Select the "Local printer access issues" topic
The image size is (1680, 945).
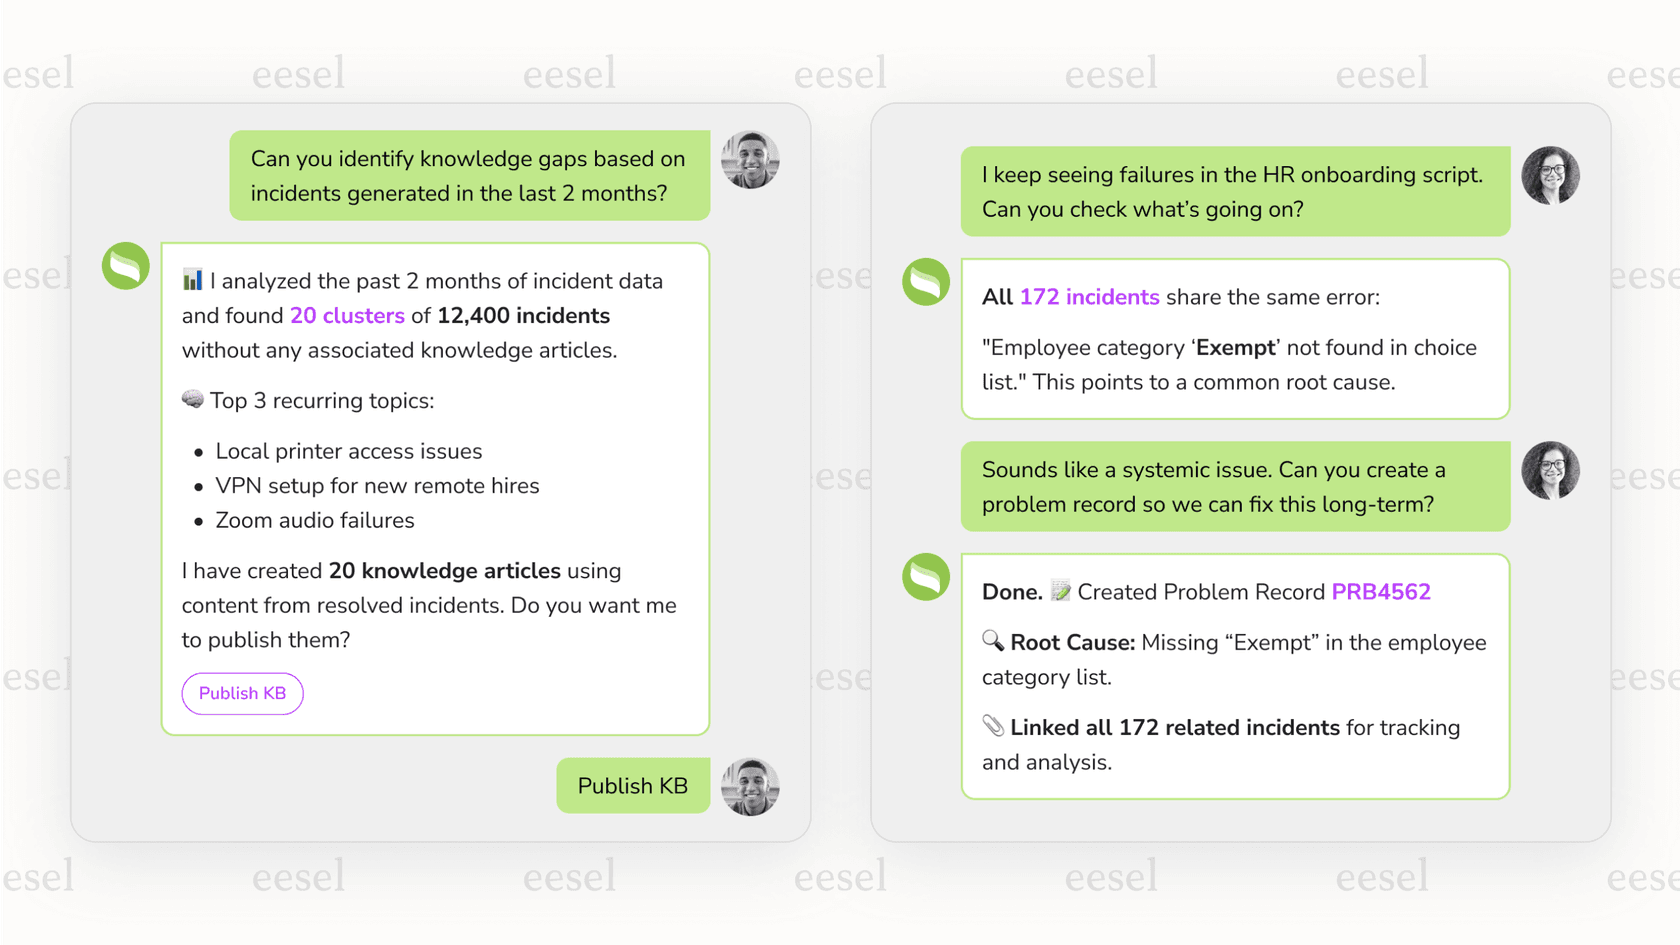(x=349, y=451)
